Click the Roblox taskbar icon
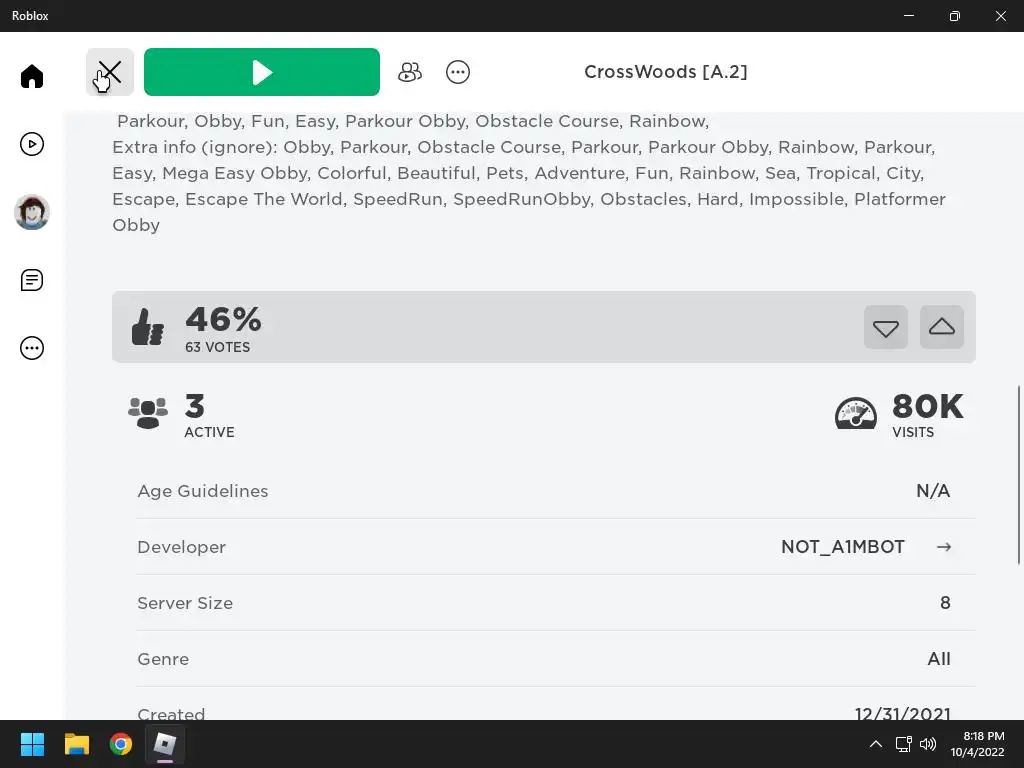This screenshot has width=1024, height=768. point(165,744)
